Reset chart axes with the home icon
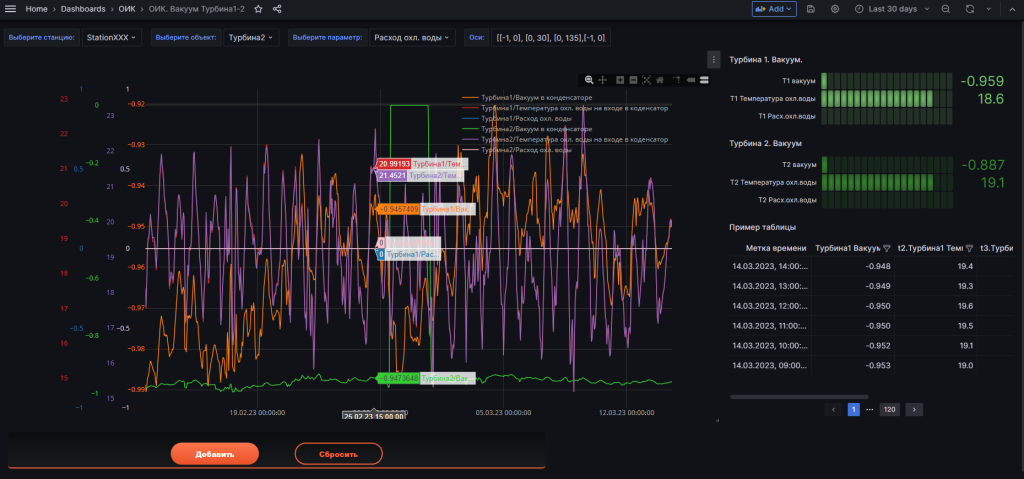This screenshot has width=1024, height=479. pyautogui.click(x=660, y=79)
